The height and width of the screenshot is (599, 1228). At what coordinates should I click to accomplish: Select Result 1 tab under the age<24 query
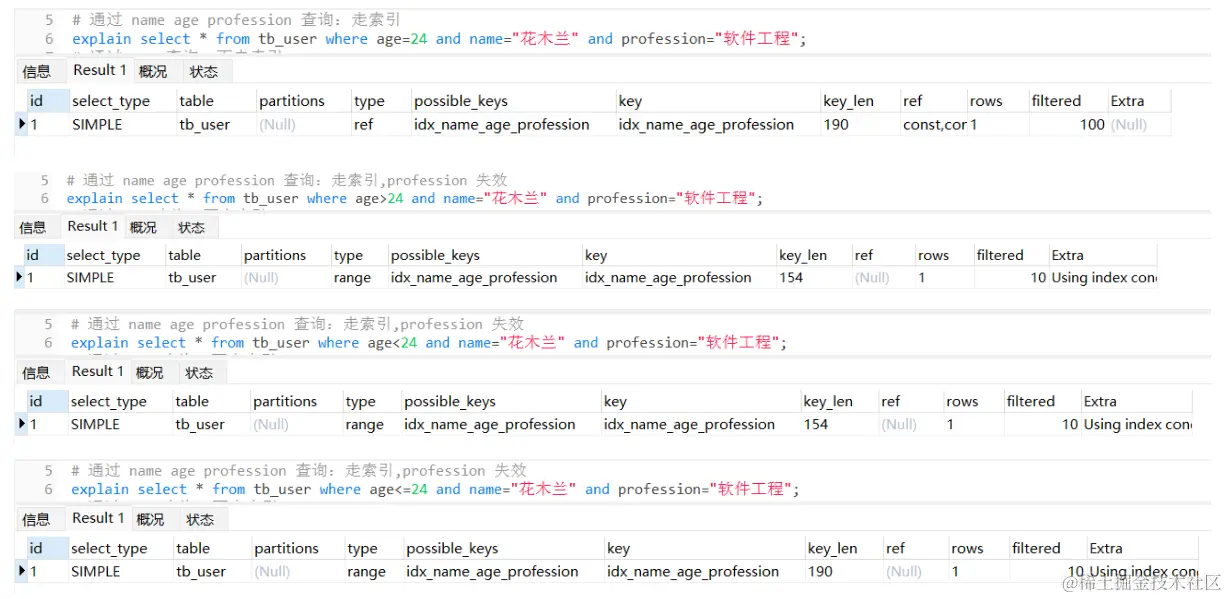[98, 371]
